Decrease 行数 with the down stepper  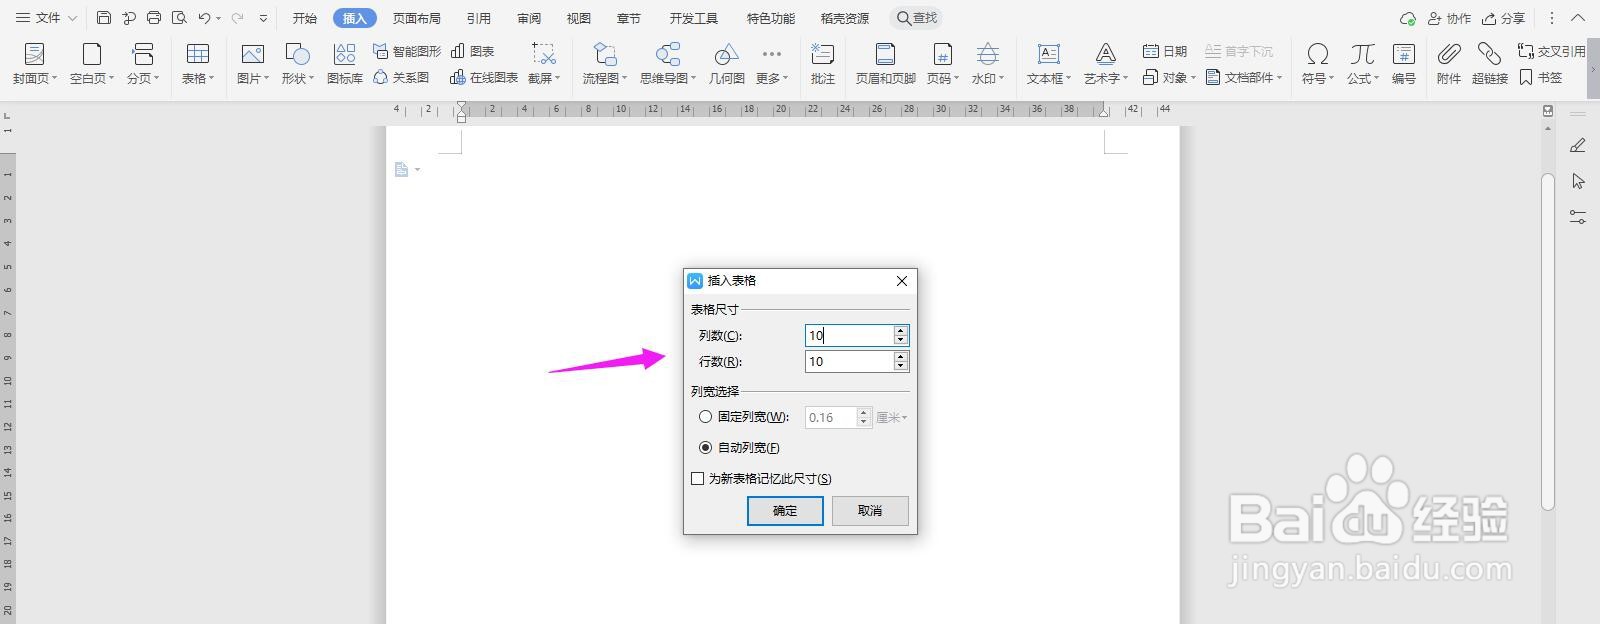(x=901, y=366)
